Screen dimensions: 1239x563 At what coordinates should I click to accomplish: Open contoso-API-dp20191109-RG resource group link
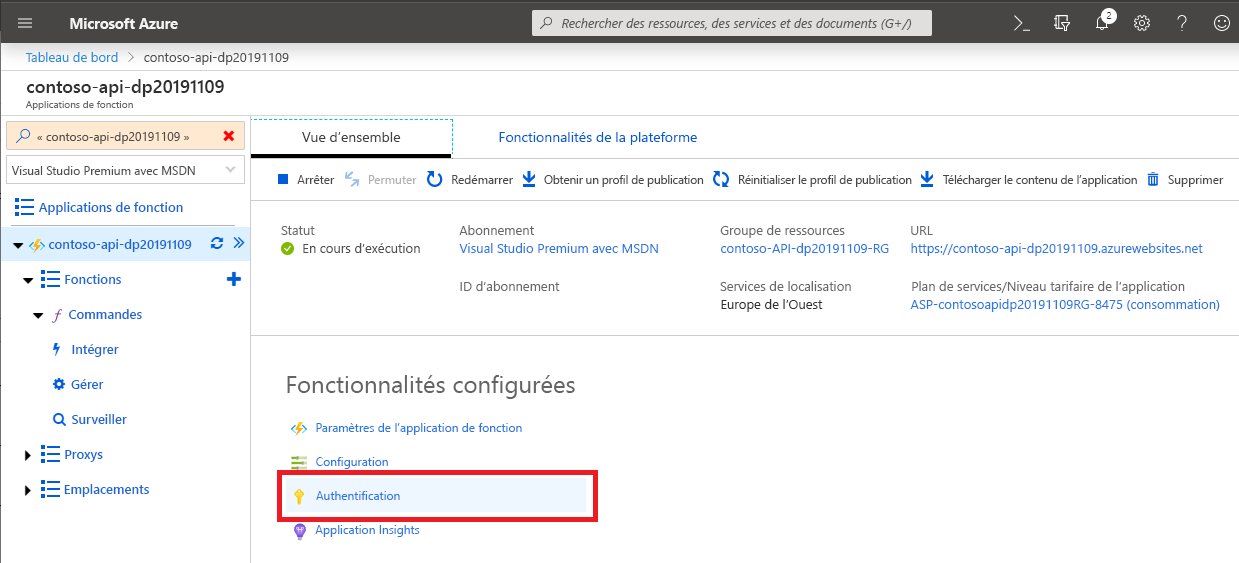tap(804, 248)
